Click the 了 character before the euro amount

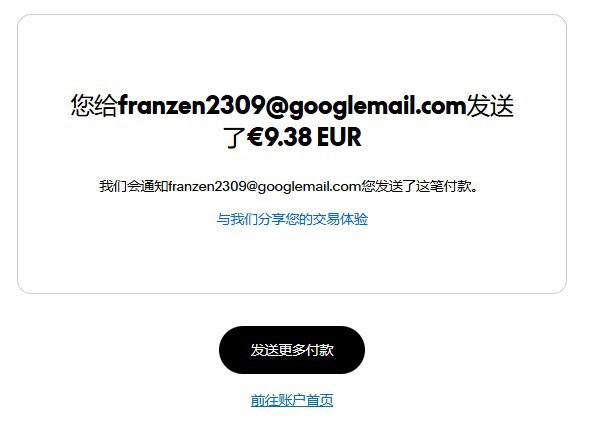click(x=235, y=138)
